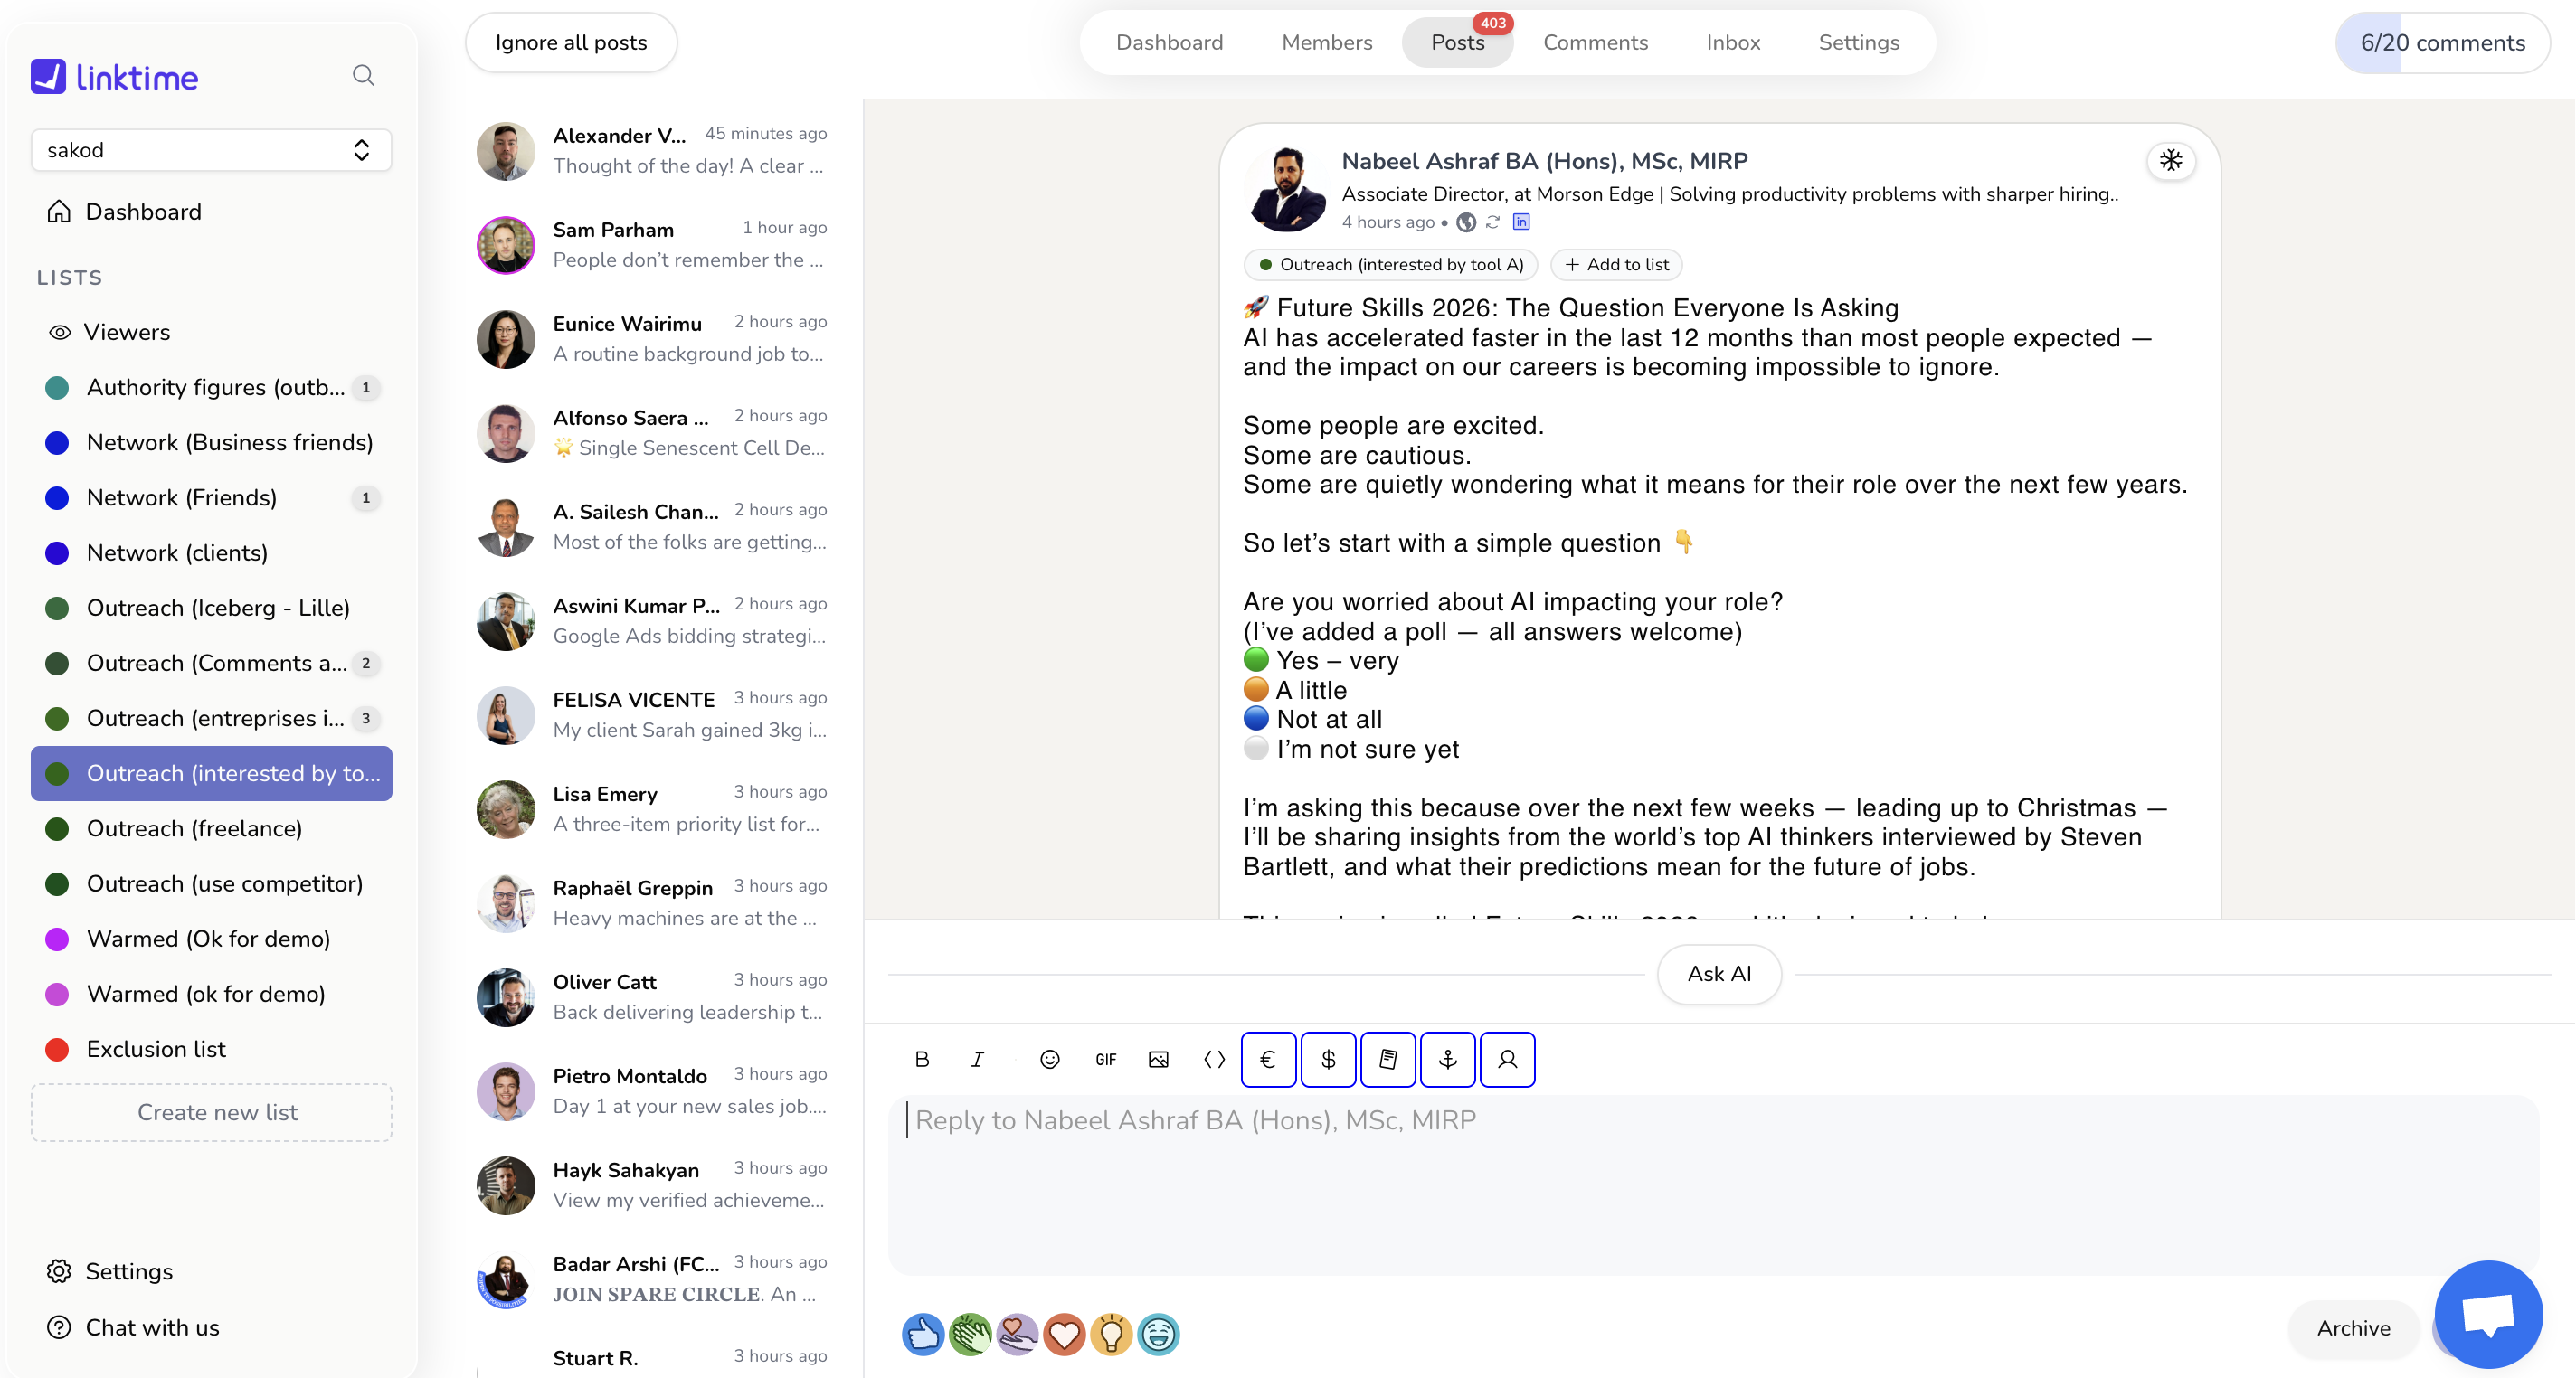Click the euro symbol snippet button
Screen dimensions: 2576x1378
pyautogui.click(x=1268, y=1059)
